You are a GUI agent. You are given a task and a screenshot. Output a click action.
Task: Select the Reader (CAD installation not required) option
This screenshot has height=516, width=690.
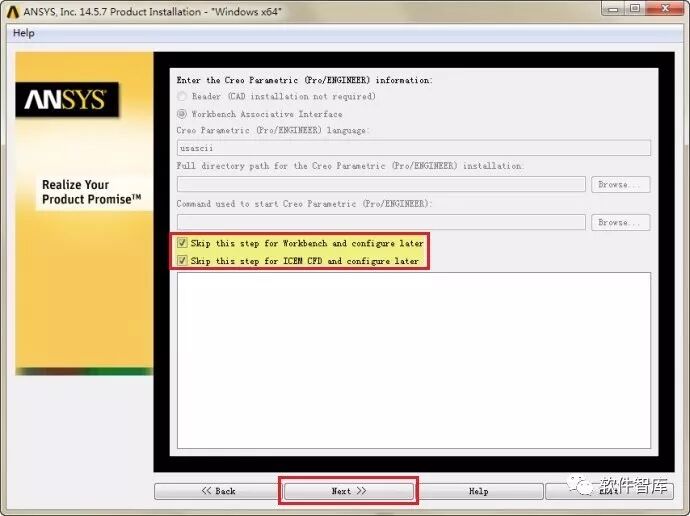pos(181,96)
